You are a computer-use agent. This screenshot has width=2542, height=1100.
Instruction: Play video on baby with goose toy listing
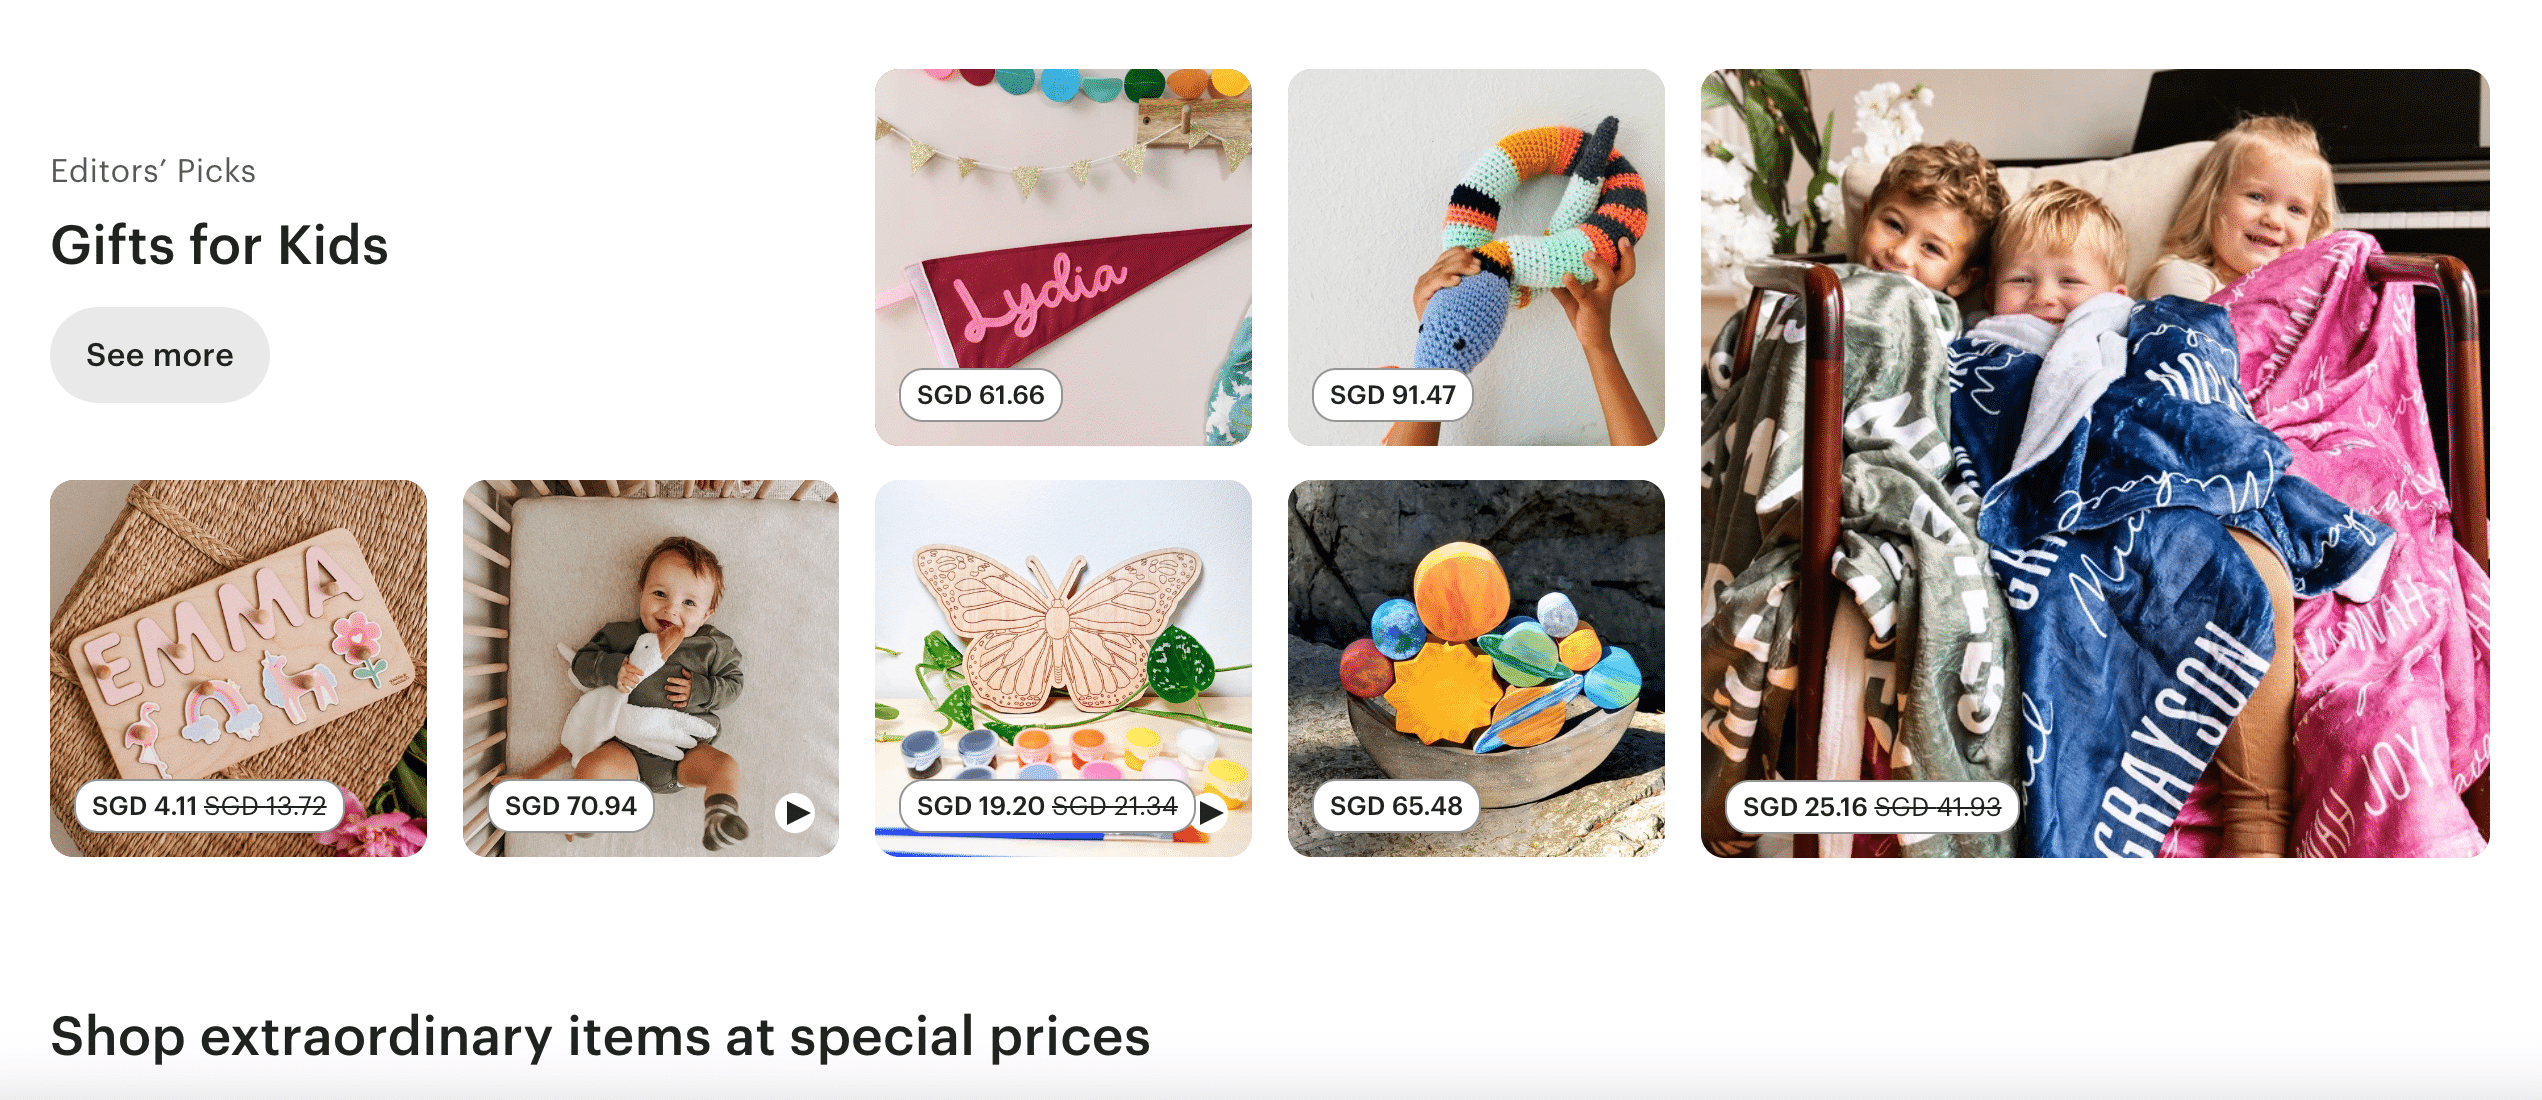[796, 812]
